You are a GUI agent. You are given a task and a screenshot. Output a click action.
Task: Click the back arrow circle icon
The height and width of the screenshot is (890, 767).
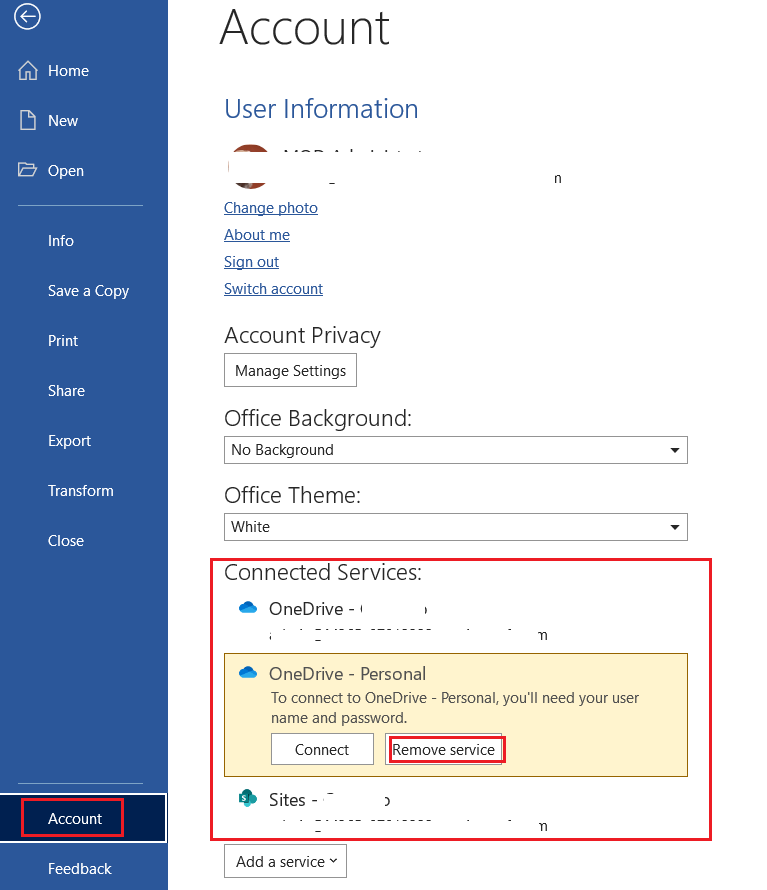(27, 16)
